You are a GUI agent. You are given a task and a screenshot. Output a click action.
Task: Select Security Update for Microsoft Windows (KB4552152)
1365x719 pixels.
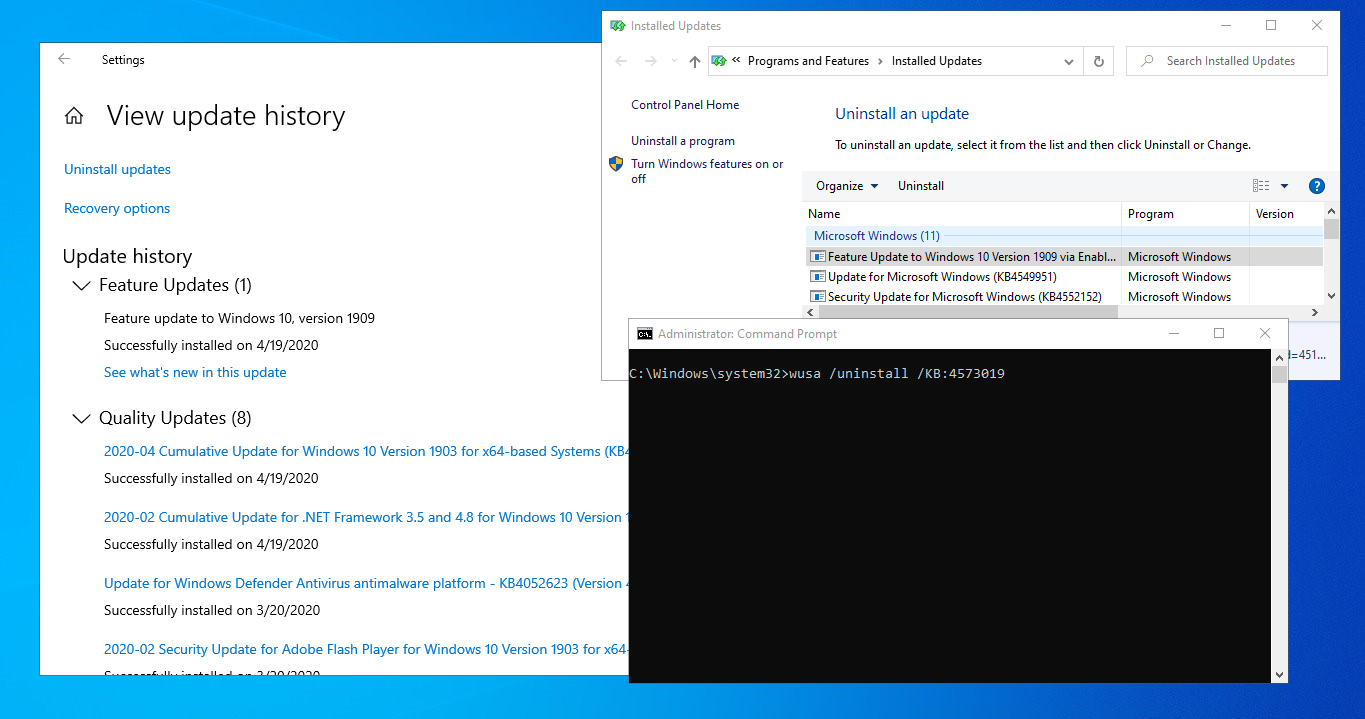pos(1064,297)
